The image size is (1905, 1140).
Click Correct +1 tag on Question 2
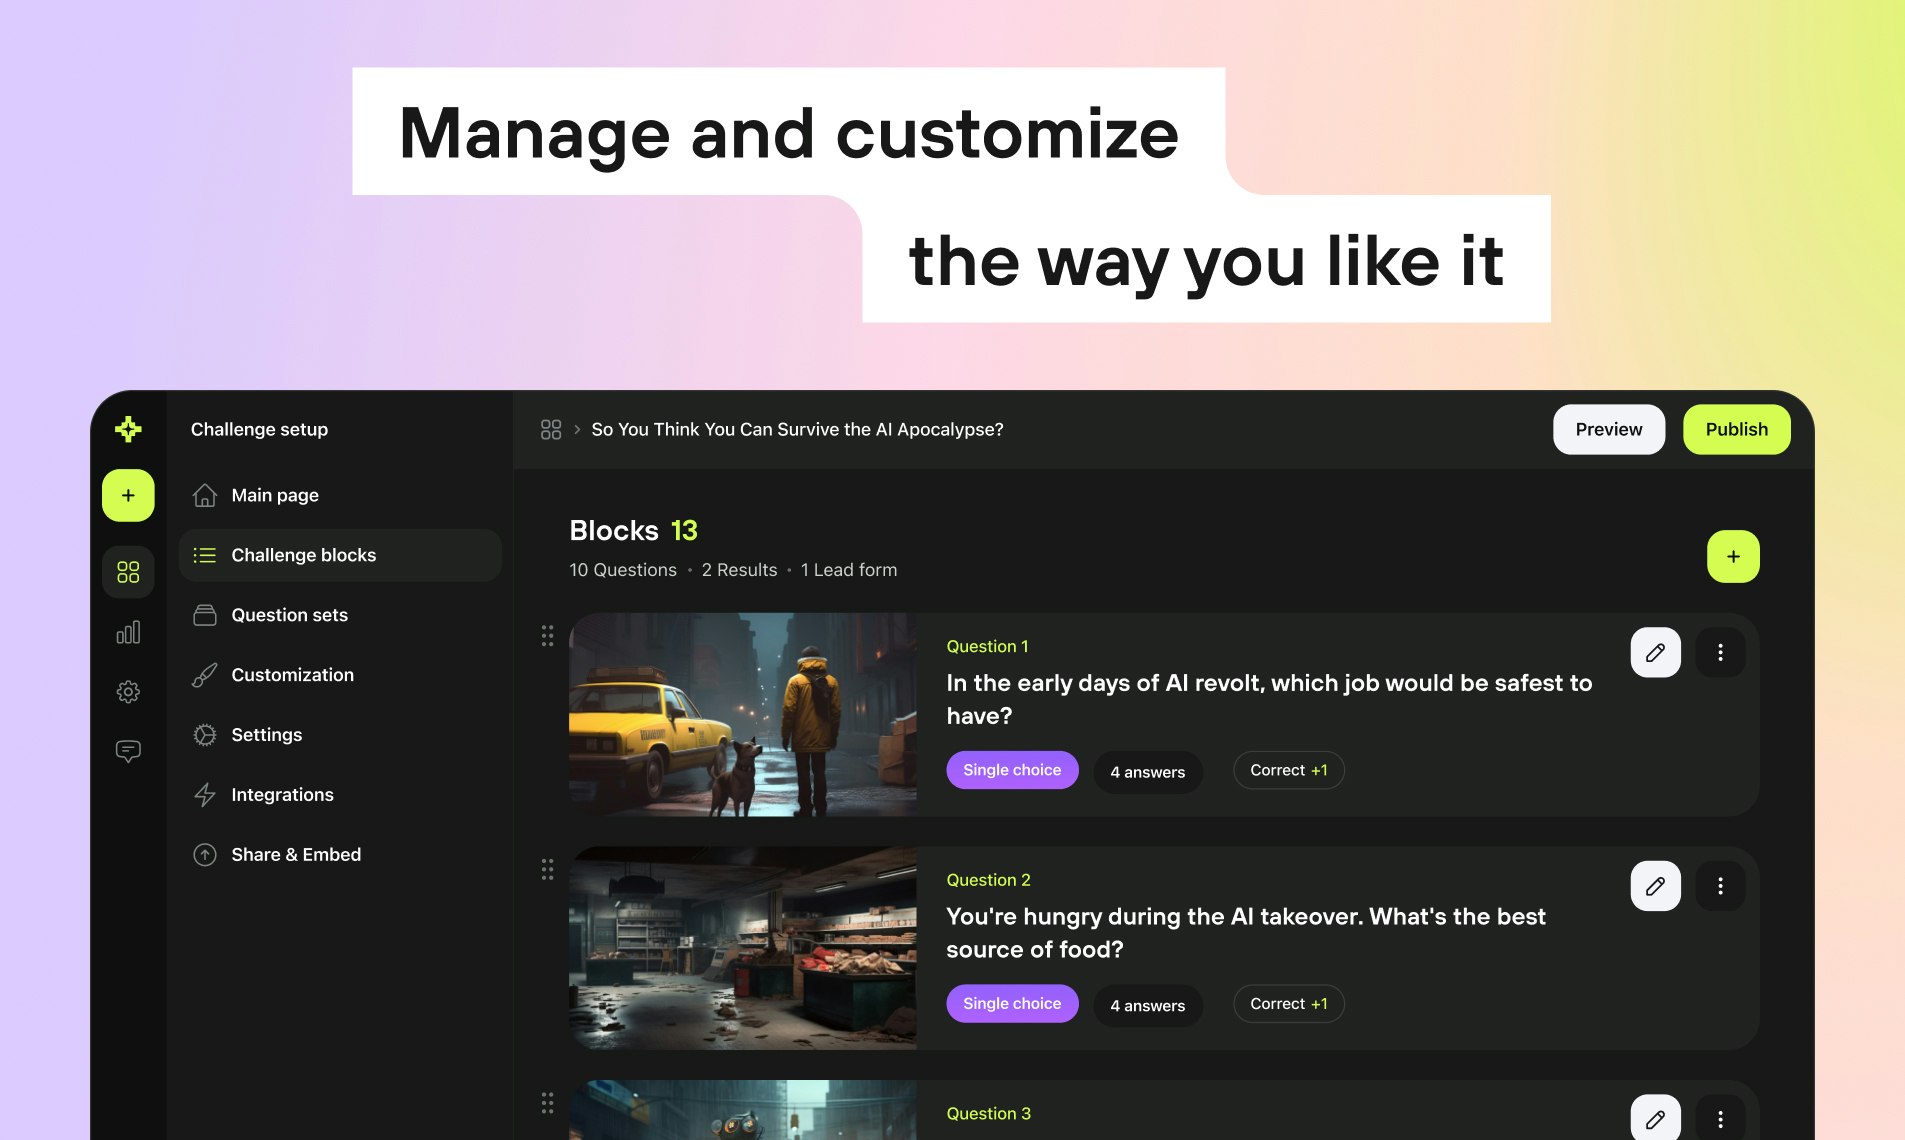click(1289, 1004)
